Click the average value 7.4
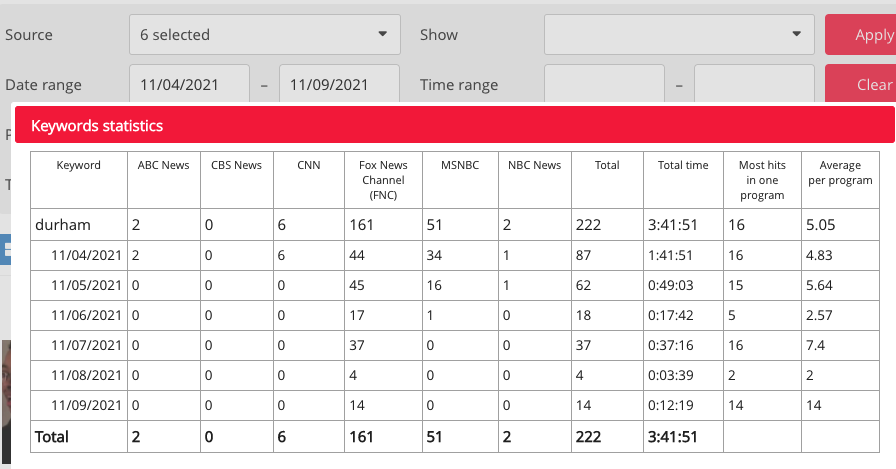 [815, 346]
